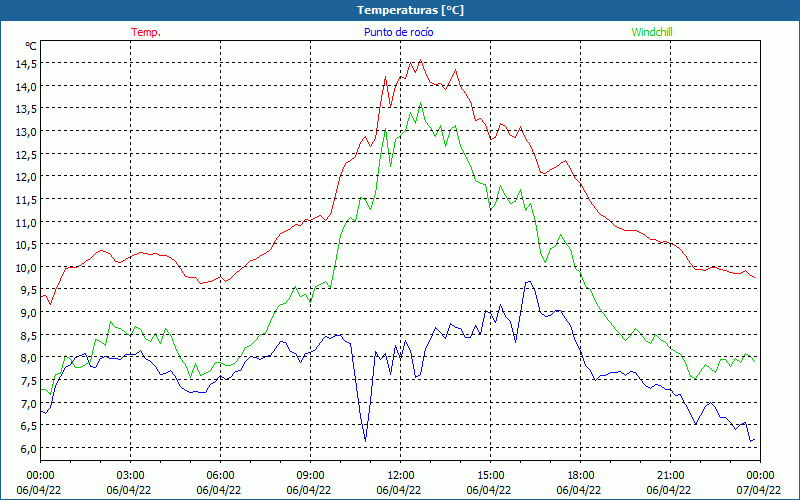
Task: Click the '13,5' y-axis value
Action: tap(27, 109)
